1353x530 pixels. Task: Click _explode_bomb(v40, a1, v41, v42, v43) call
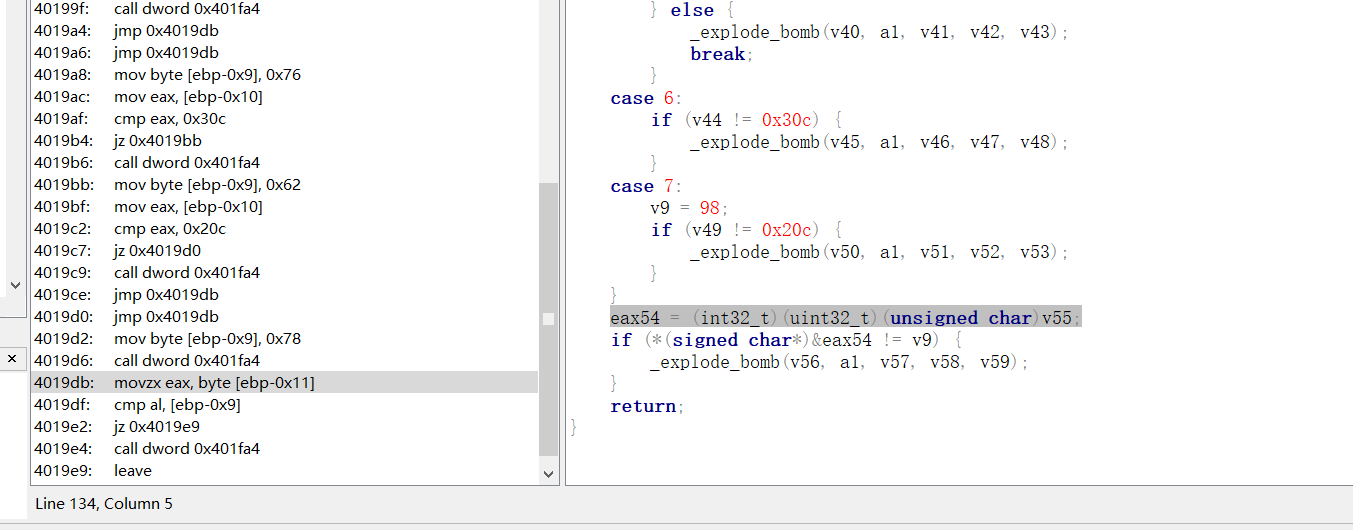coord(879,32)
